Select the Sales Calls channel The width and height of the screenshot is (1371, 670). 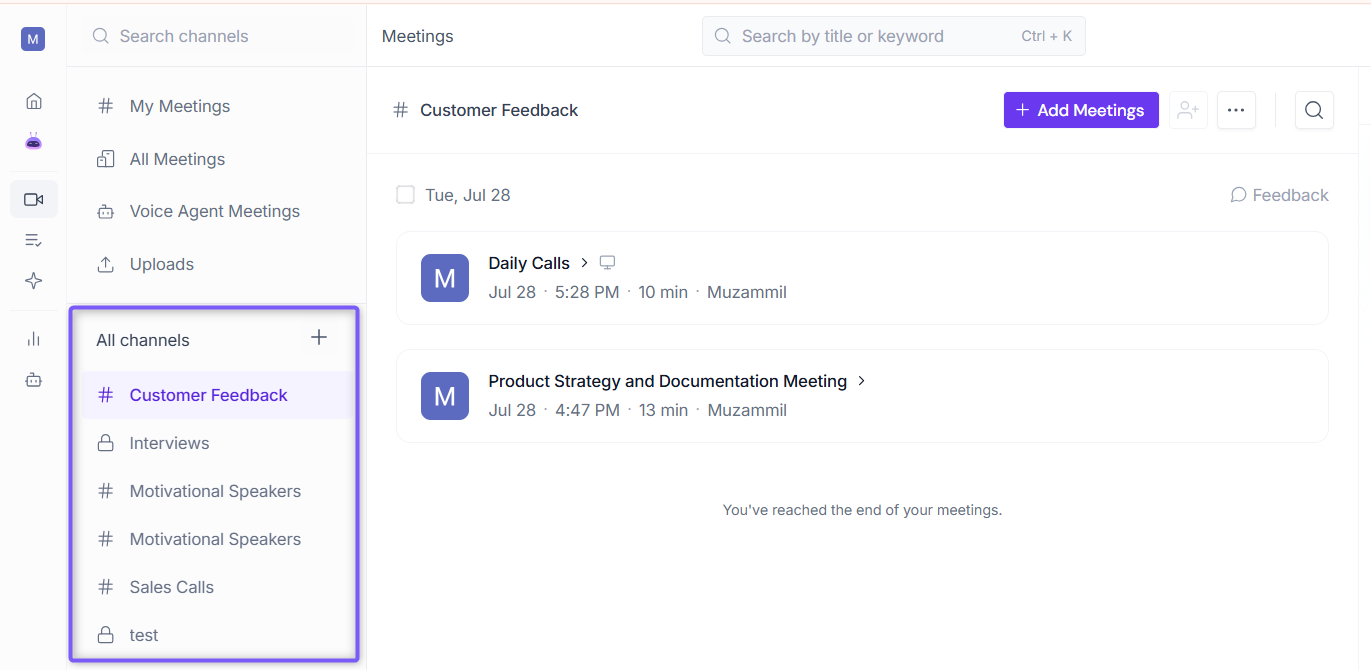tap(216, 587)
